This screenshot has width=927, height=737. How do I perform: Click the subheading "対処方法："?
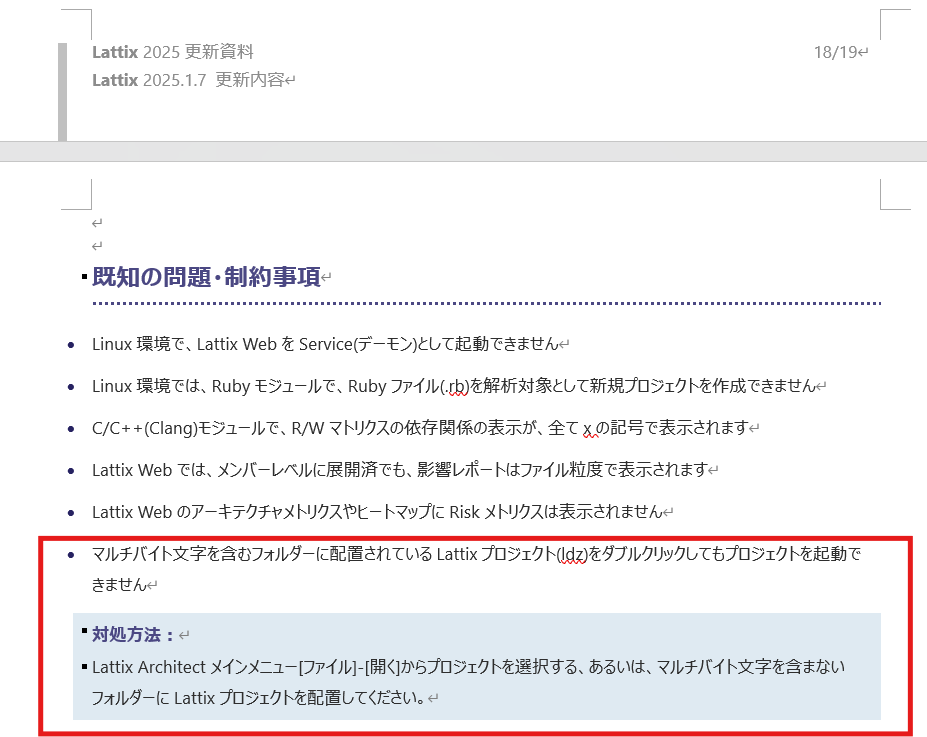tap(133, 635)
